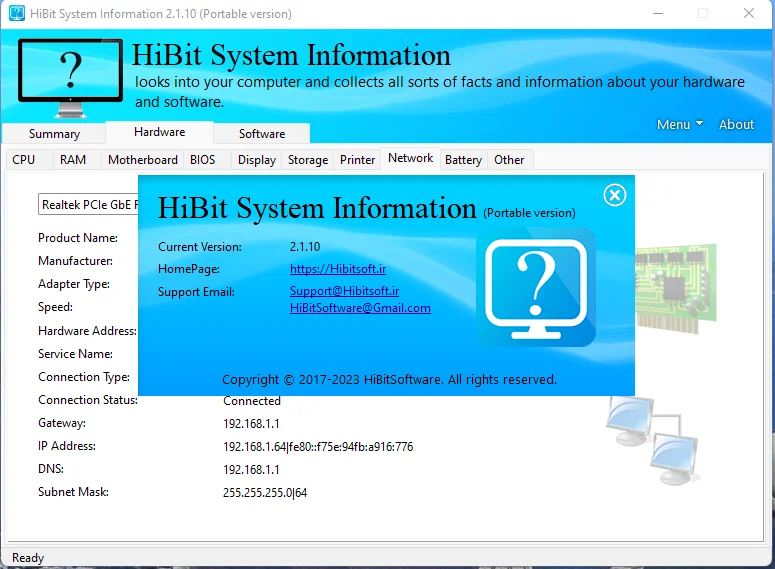Click the Connection Type label
This screenshot has height=569, width=775.
click(84, 377)
